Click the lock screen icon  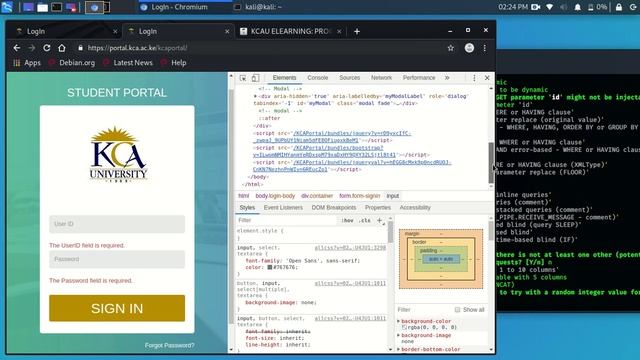click(619, 7)
